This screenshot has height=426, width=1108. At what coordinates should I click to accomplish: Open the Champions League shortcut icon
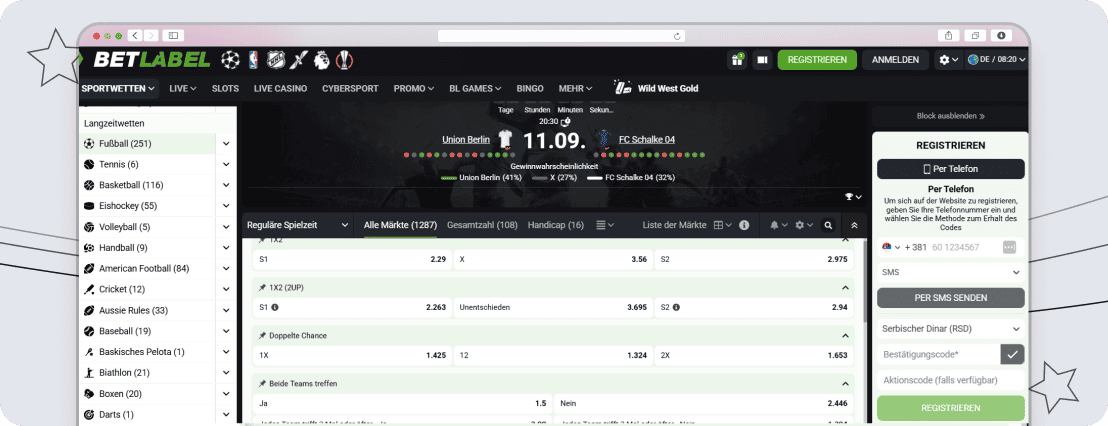click(x=230, y=60)
